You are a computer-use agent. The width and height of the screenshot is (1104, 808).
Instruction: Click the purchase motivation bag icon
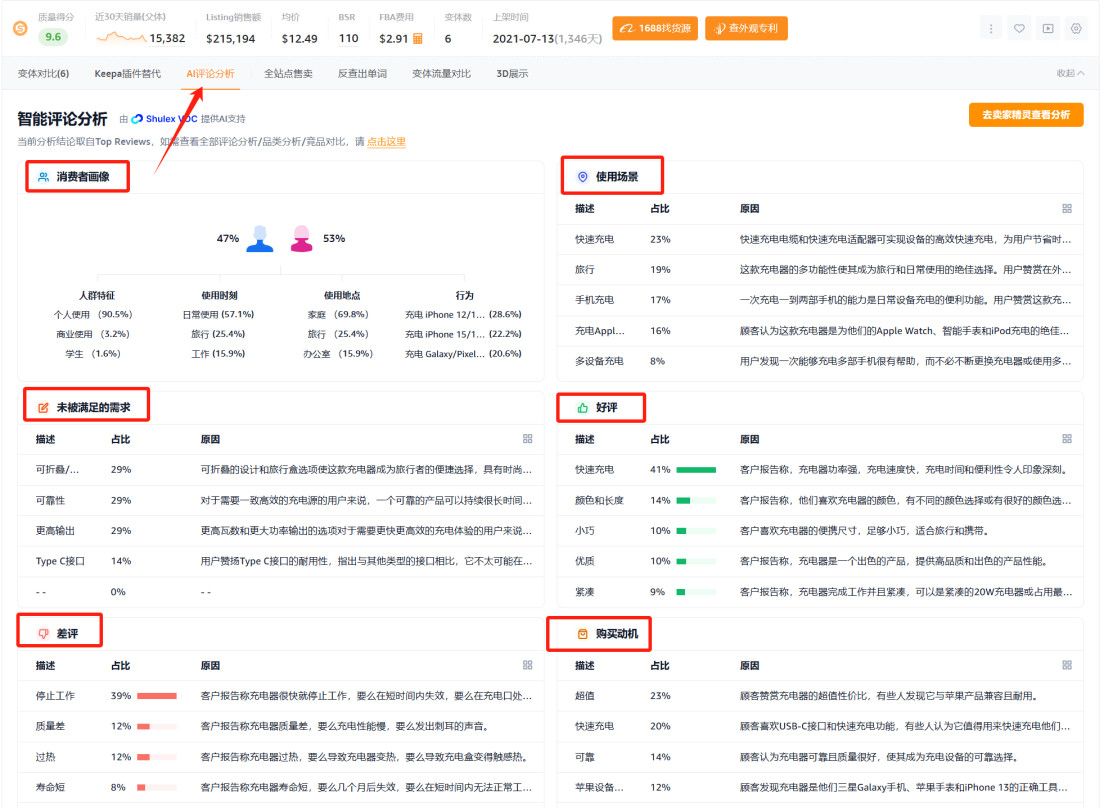(582, 633)
